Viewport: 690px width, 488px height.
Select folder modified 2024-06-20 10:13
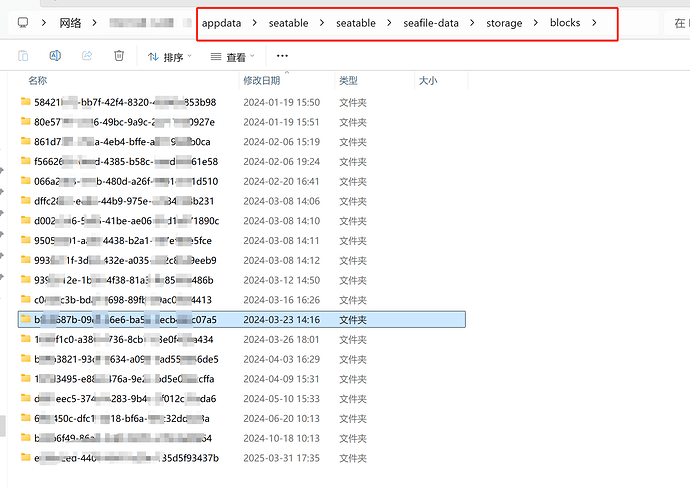click(242, 419)
